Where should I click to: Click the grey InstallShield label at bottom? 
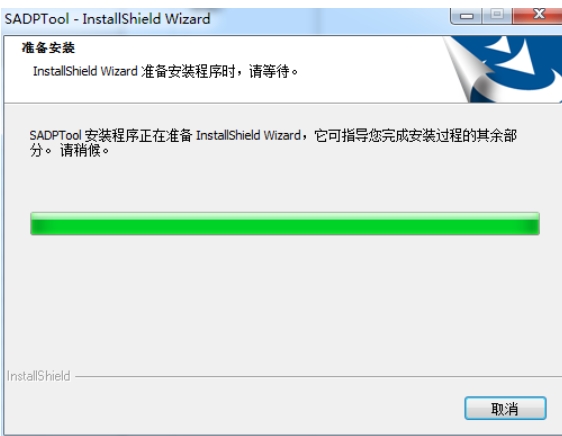click(x=38, y=376)
